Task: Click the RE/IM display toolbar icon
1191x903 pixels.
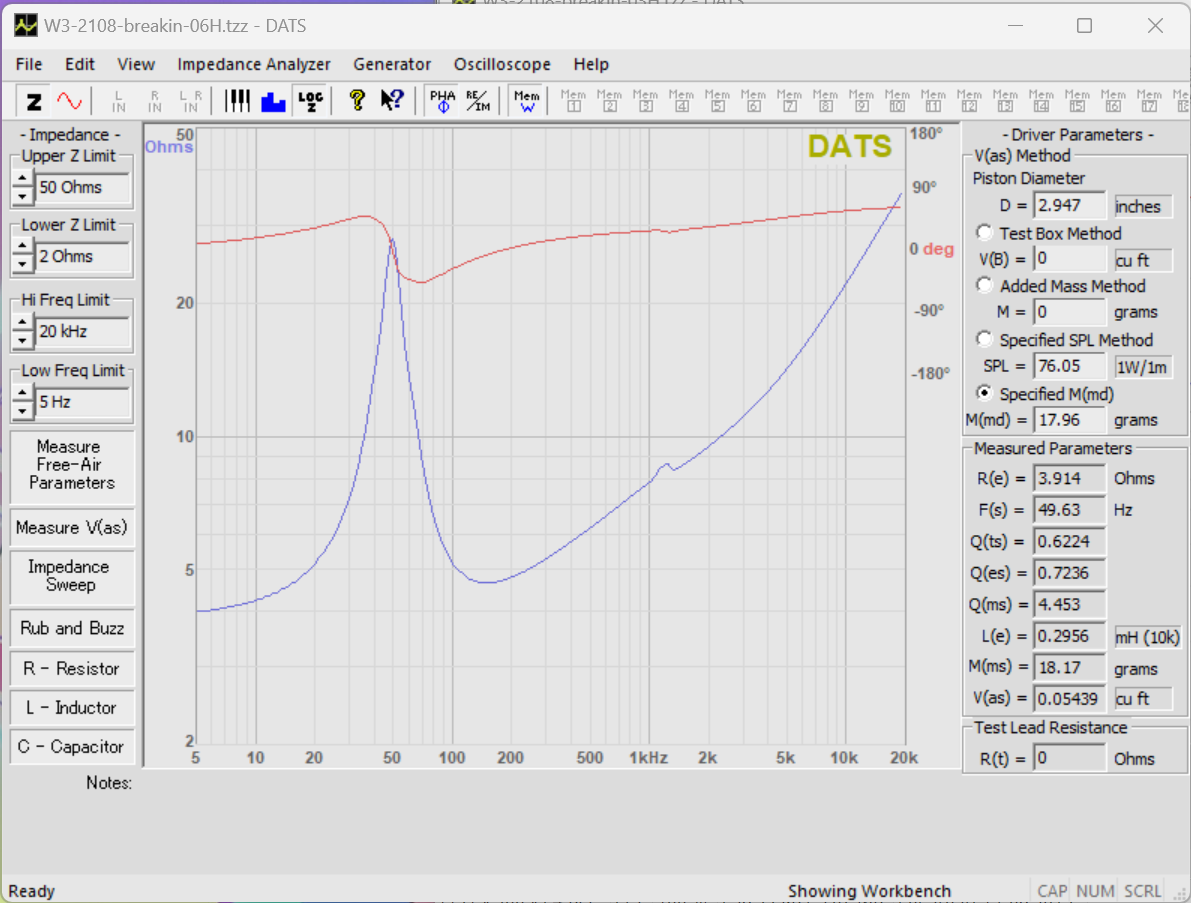Action: [478, 101]
